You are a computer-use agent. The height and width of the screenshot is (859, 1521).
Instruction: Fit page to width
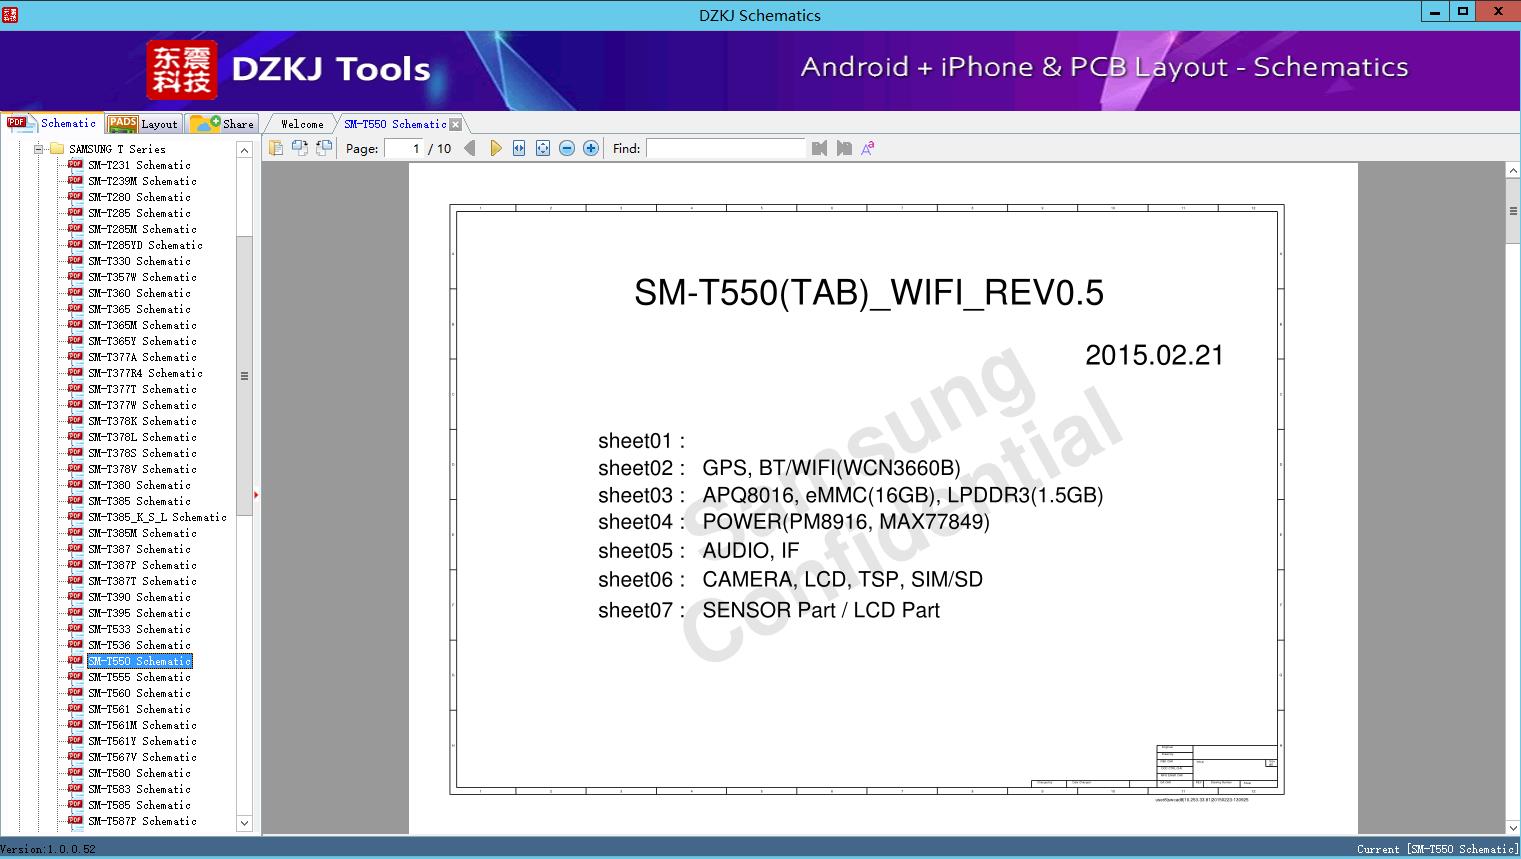(x=519, y=148)
